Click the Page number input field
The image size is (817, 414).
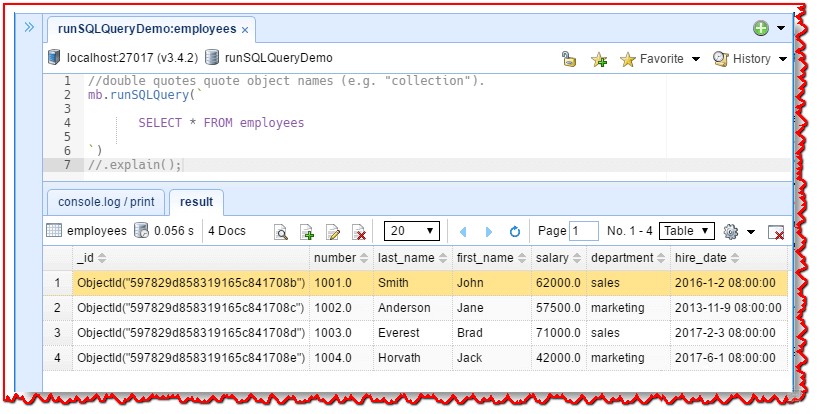pyautogui.click(x=583, y=231)
